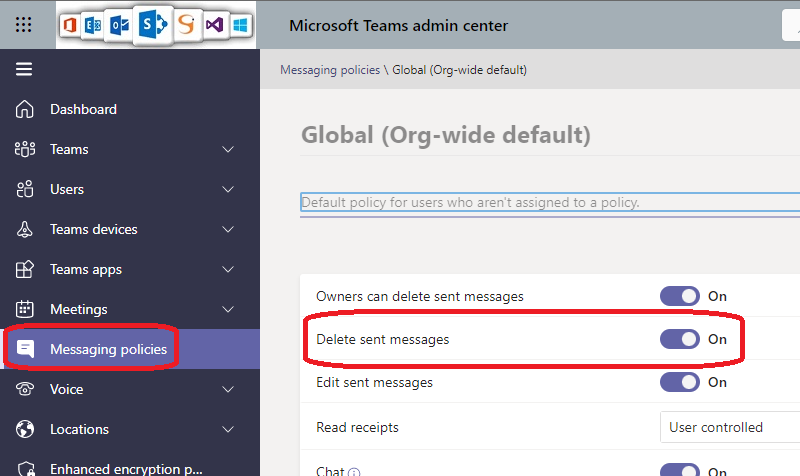Open Messaging policies in sidebar

pyautogui.click(x=108, y=349)
